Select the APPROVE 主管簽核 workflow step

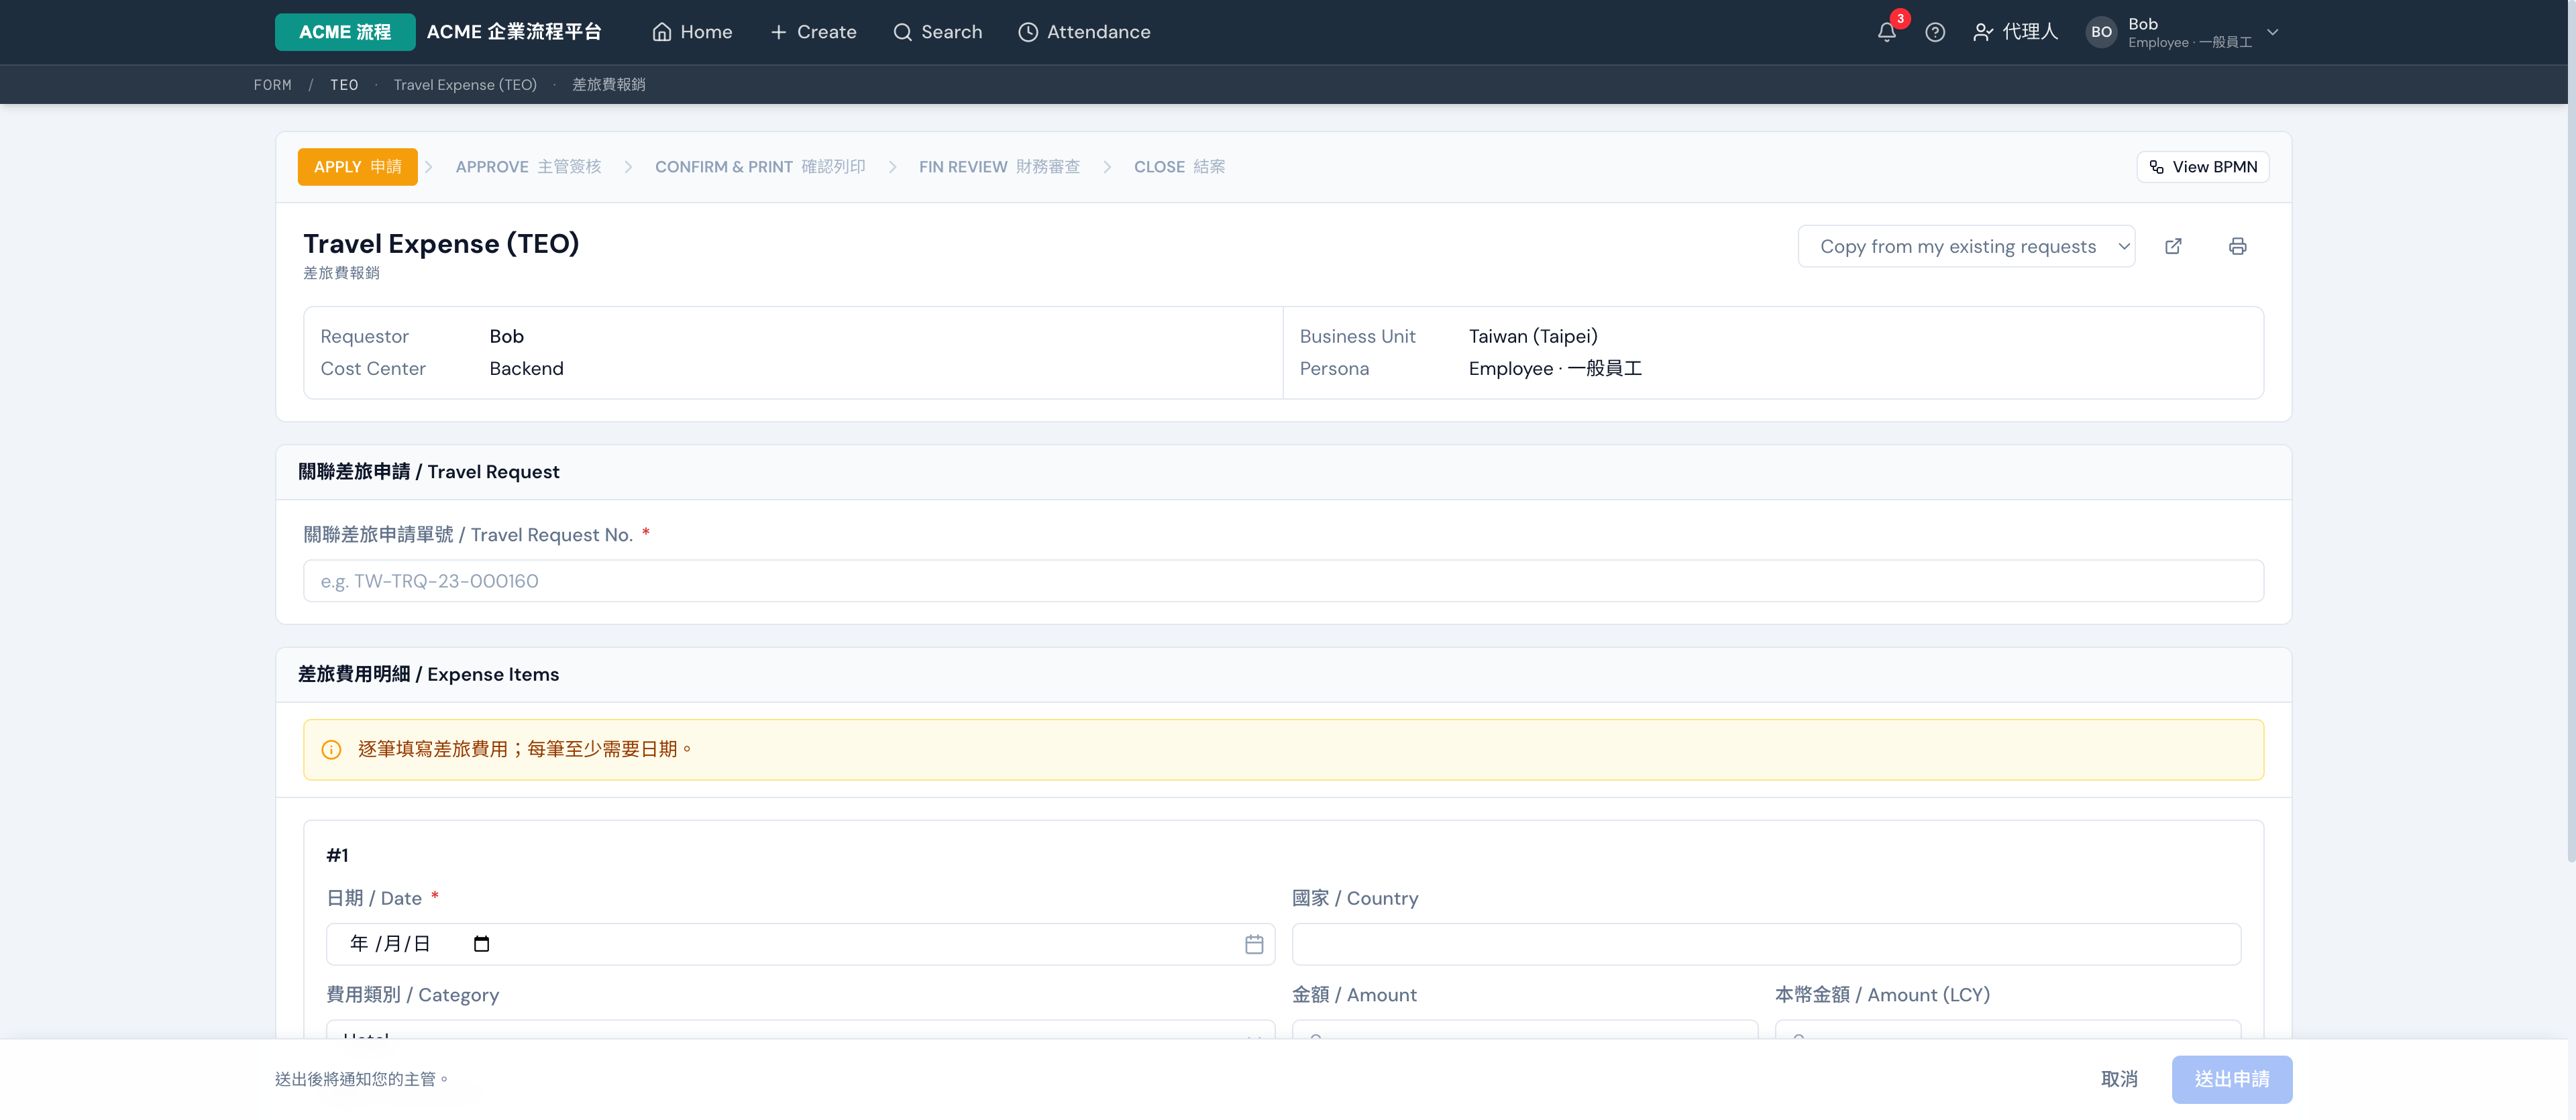point(528,167)
